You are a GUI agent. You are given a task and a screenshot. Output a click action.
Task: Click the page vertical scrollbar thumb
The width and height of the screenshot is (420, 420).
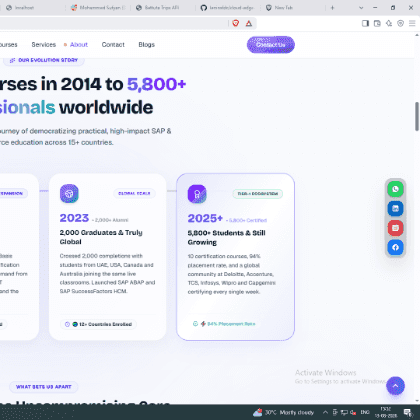click(x=417, y=116)
